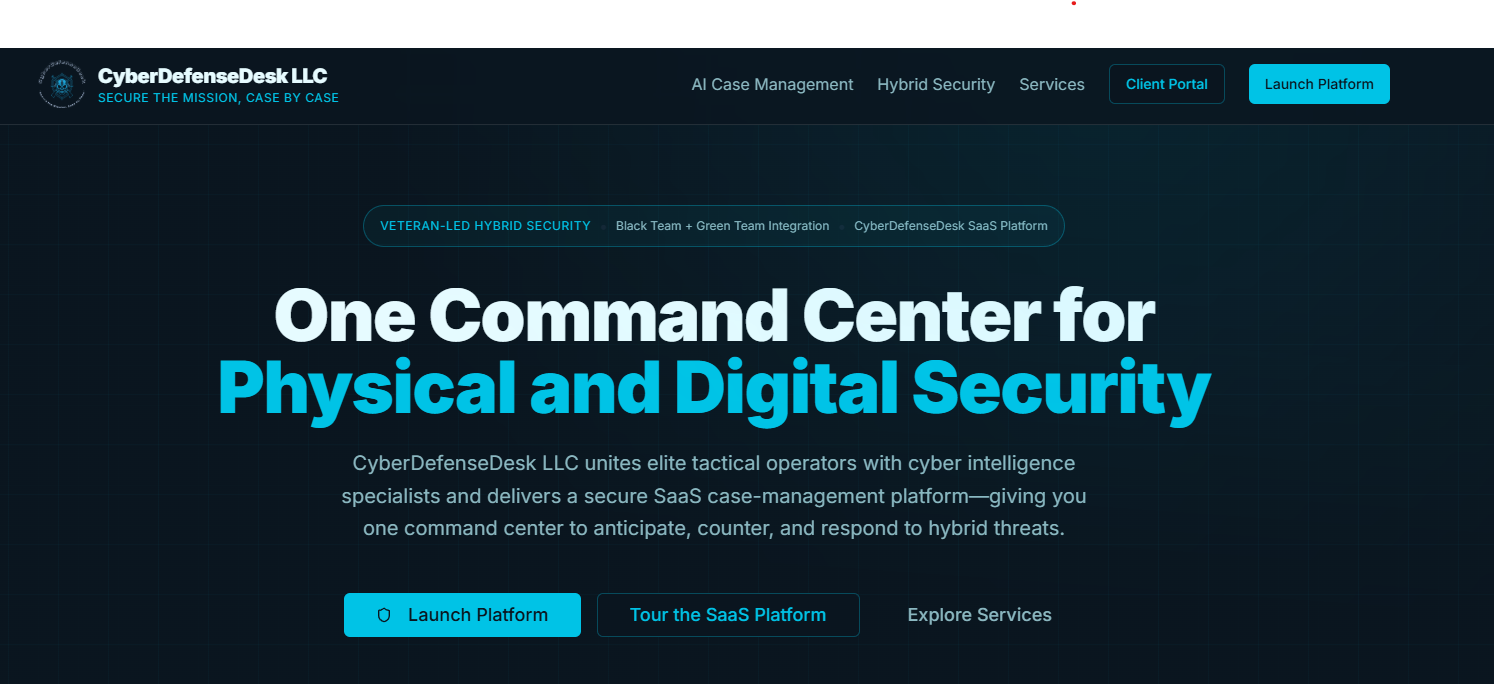Open the Hybrid Security menu
The width and height of the screenshot is (1494, 684).
point(936,84)
